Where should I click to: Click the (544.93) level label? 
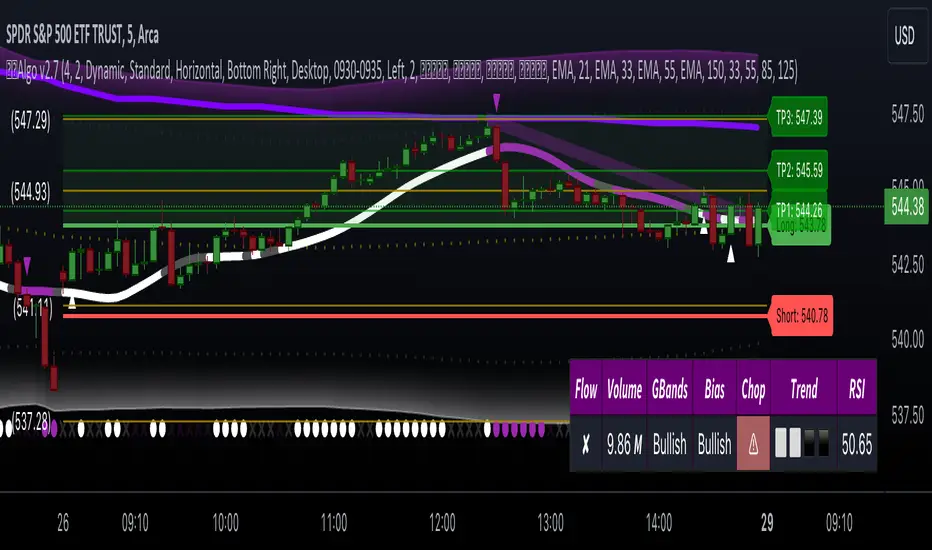coord(30,192)
